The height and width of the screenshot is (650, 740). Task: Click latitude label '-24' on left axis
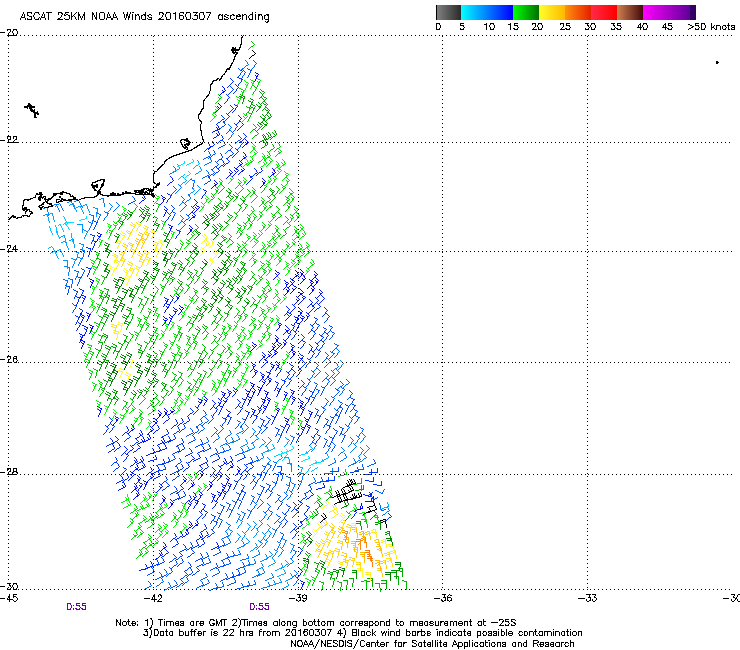(9, 248)
